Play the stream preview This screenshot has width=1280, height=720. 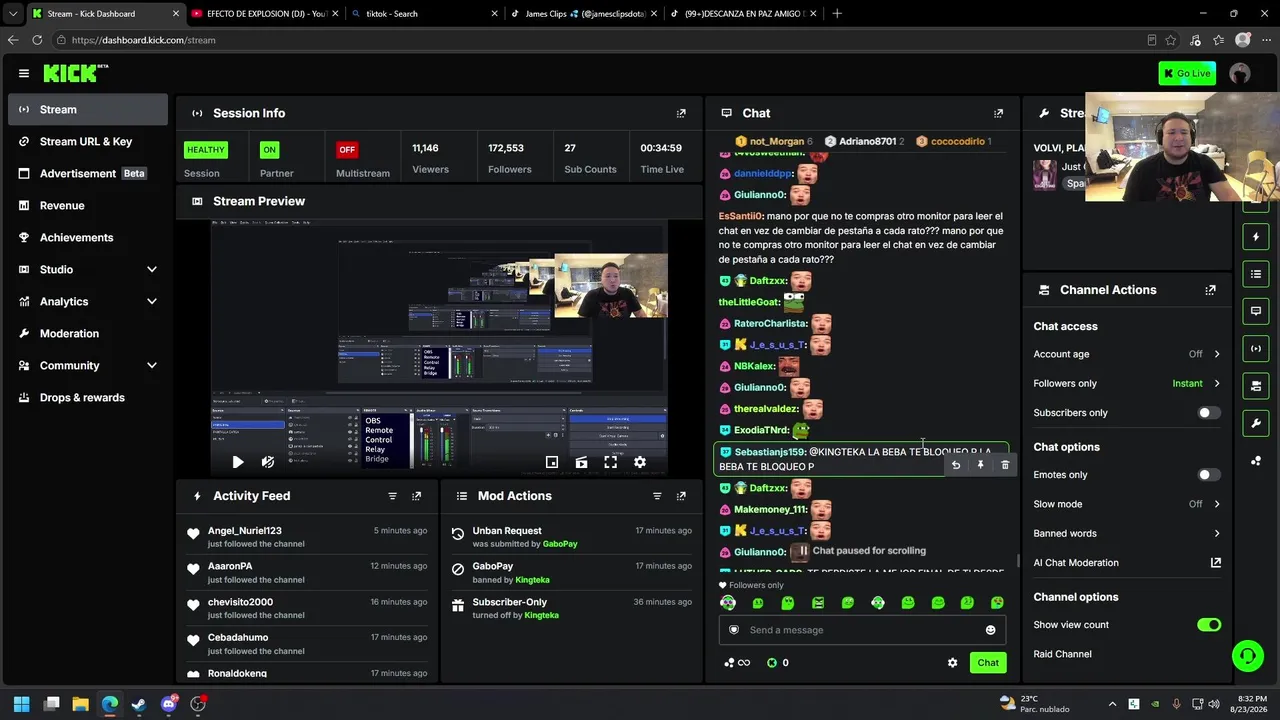[x=237, y=462]
